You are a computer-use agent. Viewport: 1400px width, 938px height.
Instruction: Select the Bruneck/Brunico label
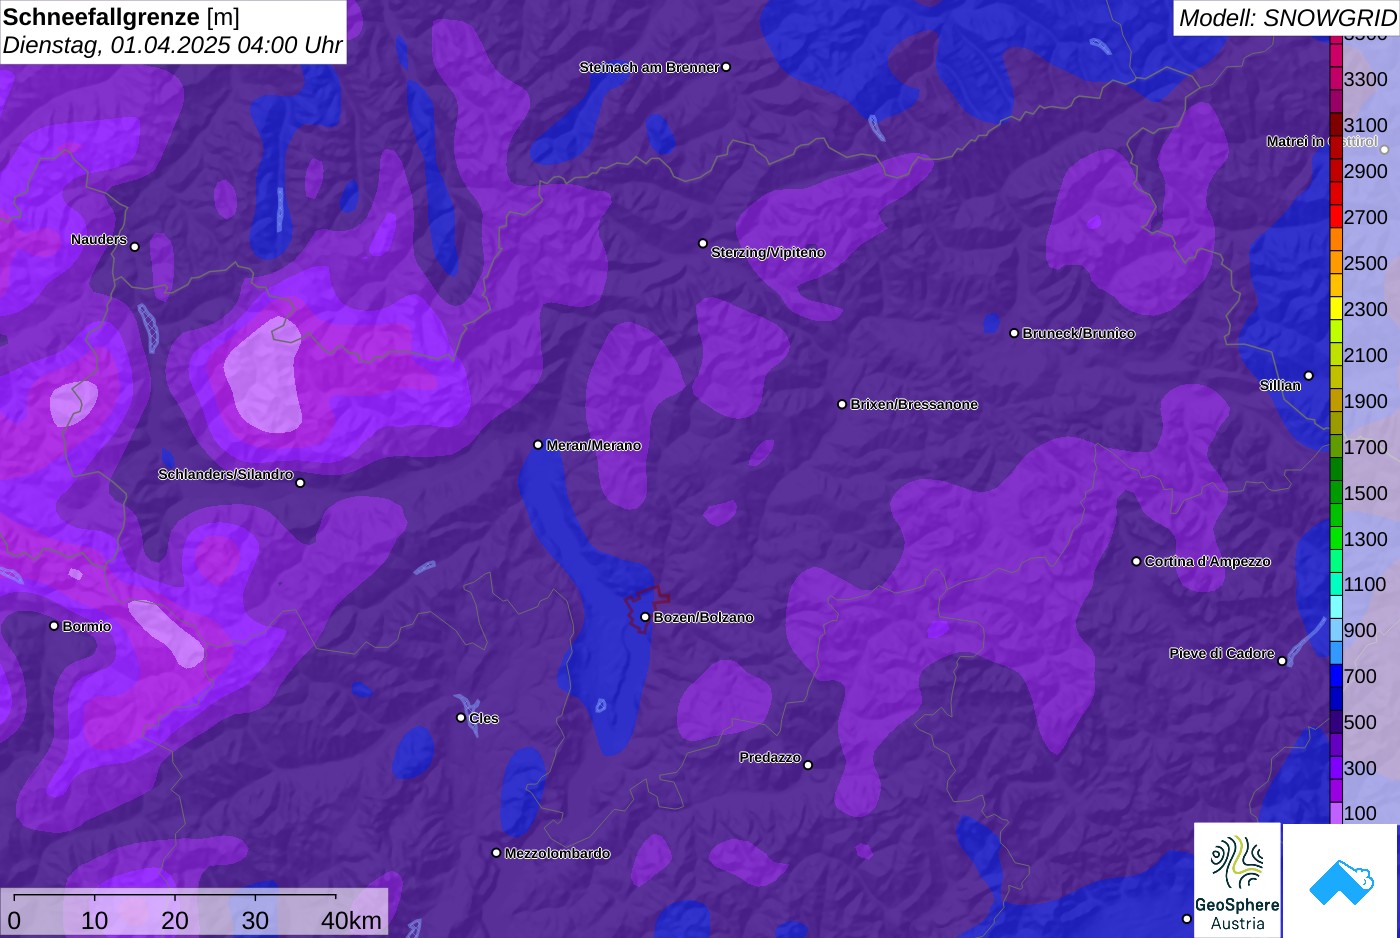click(x=1078, y=333)
